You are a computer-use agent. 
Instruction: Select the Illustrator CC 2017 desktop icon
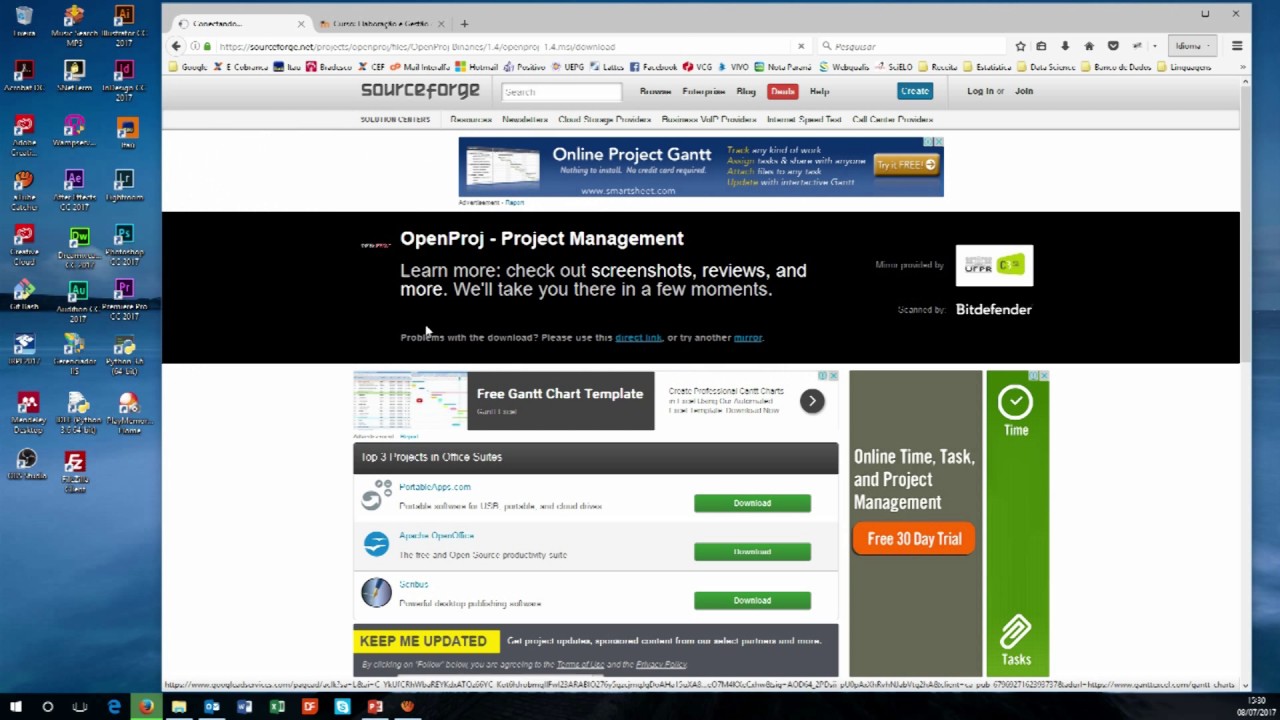(124, 26)
